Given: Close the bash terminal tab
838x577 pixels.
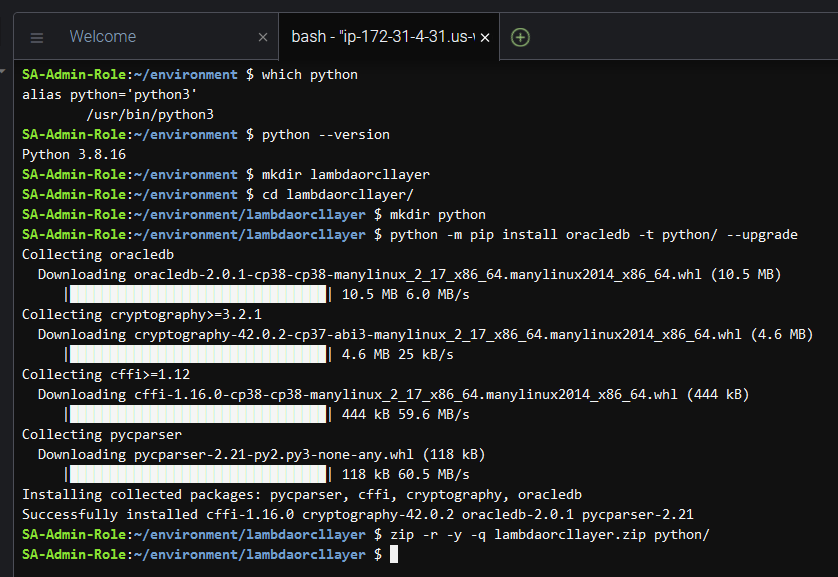Looking at the screenshot, I should pyautogui.click(x=485, y=37).
